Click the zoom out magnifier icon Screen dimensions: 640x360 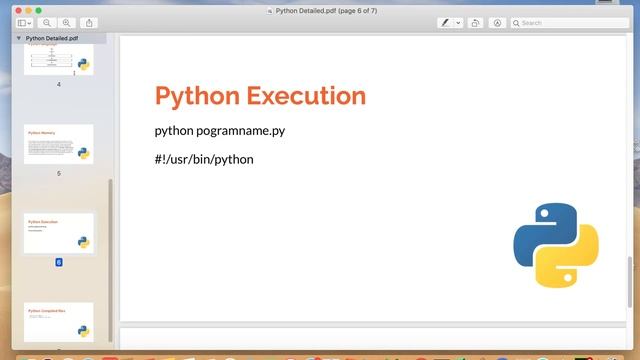(x=47, y=23)
